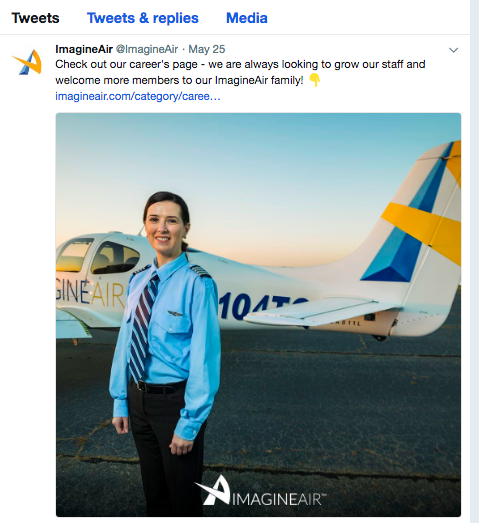This screenshot has height=523, width=479.
Task: Click the pilot's striped necktie in photo
Action: pyautogui.click(x=143, y=329)
